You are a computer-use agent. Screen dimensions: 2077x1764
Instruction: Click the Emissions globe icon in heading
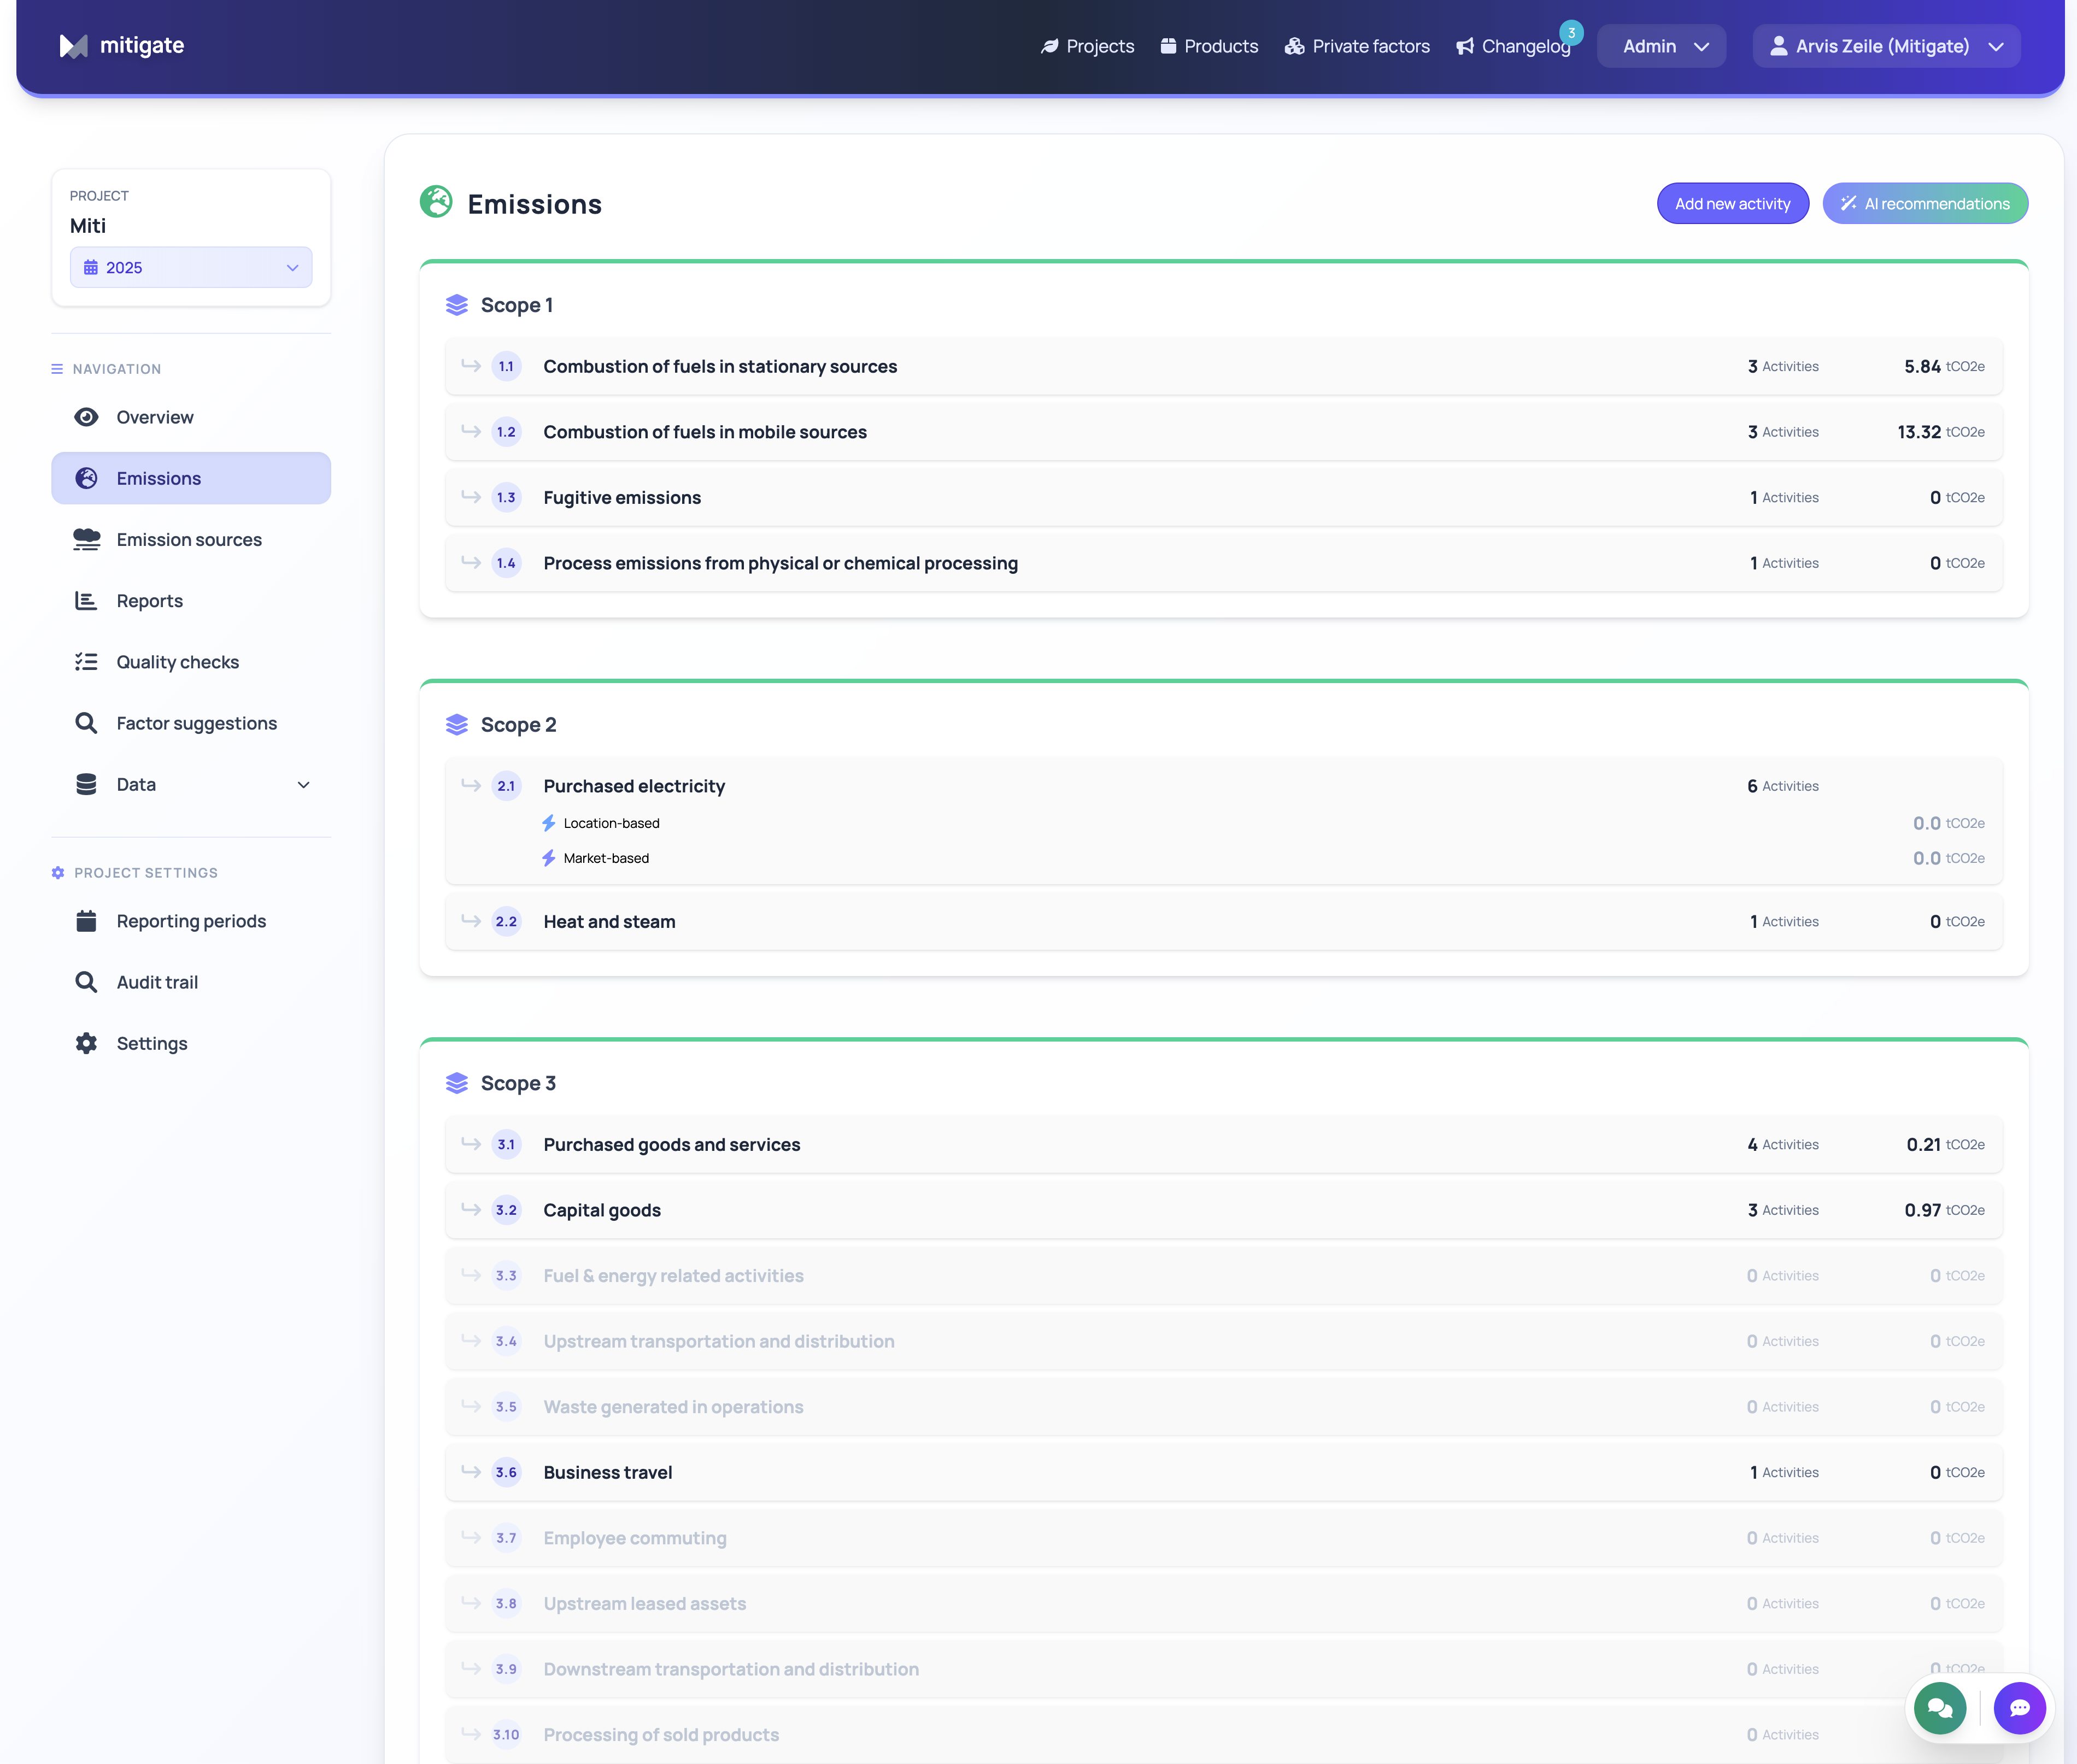[436, 202]
